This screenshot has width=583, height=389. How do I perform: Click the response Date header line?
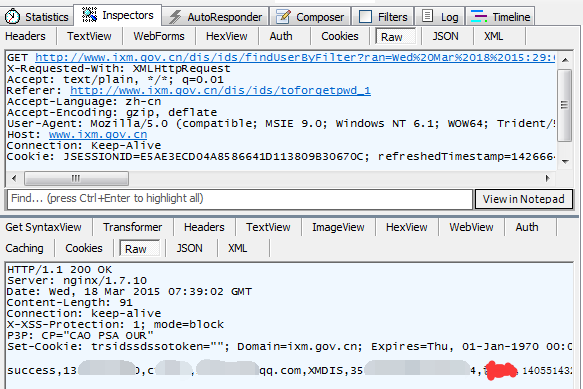[x=129, y=292]
